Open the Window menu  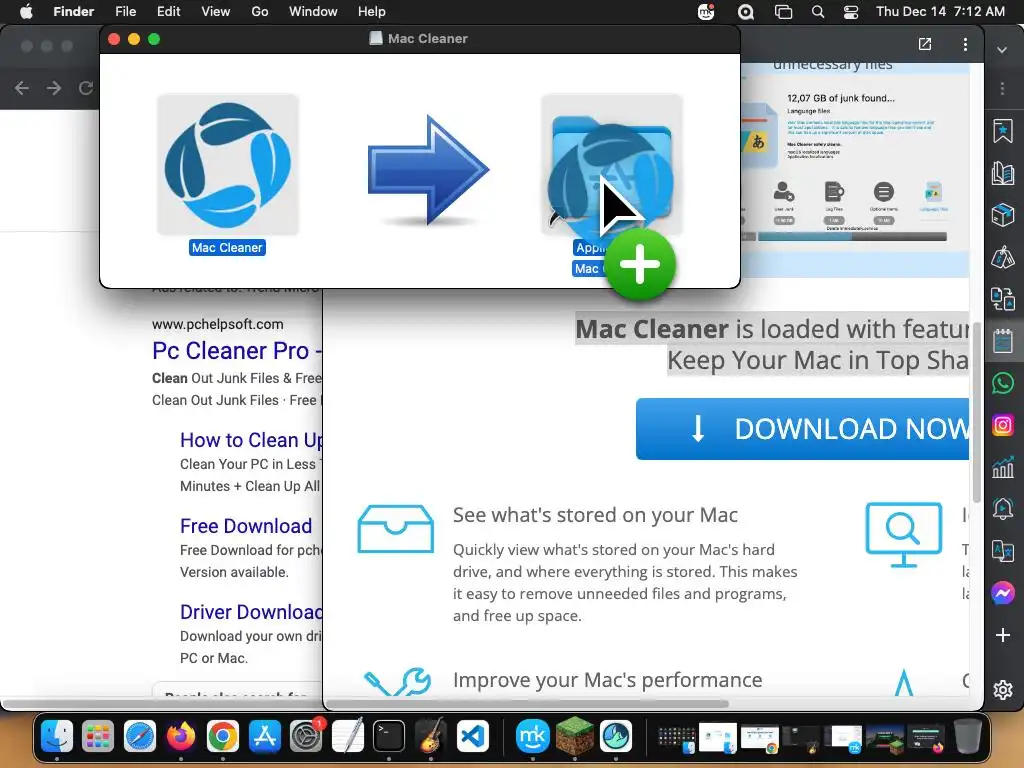(x=313, y=12)
